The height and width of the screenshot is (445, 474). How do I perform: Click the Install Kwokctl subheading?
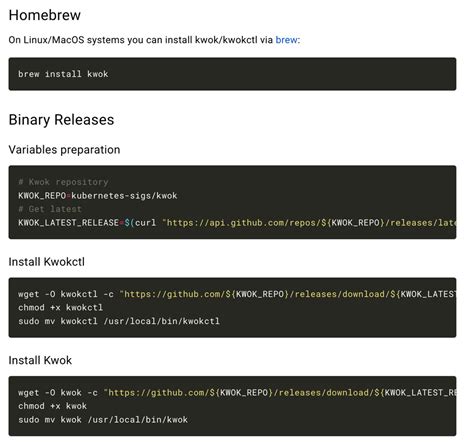(x=47, y=262)
